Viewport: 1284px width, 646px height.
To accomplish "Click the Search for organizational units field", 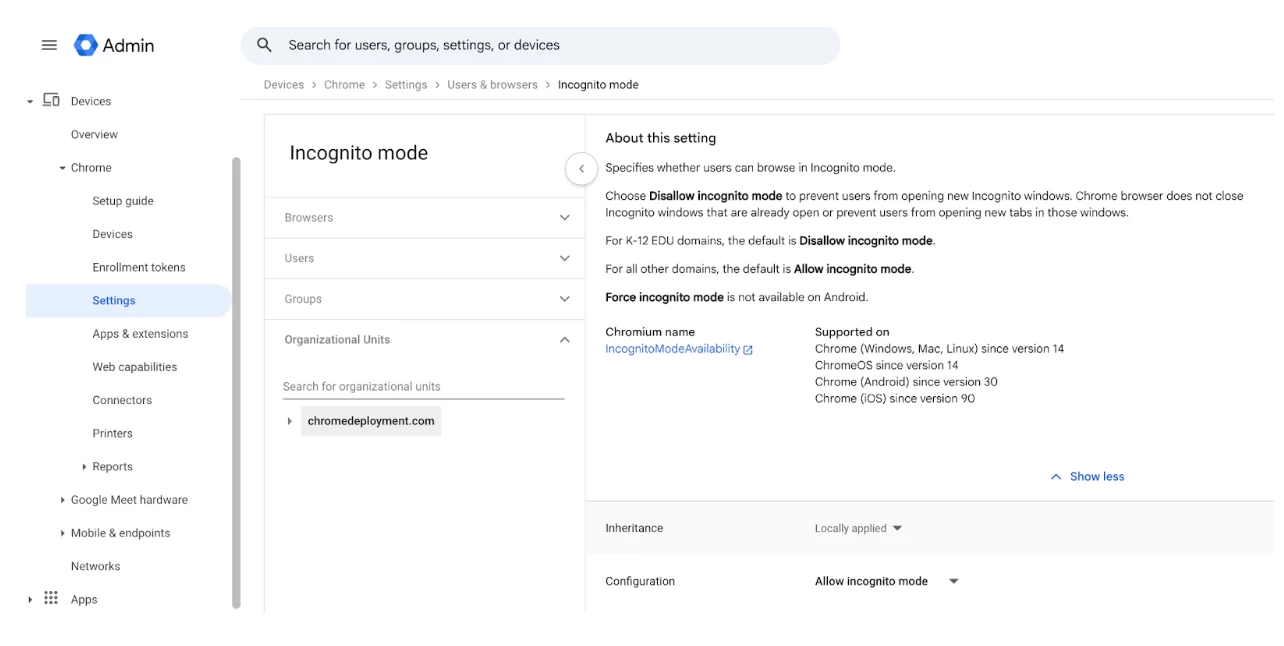I will pyautogui.click(x=423, y=387).
